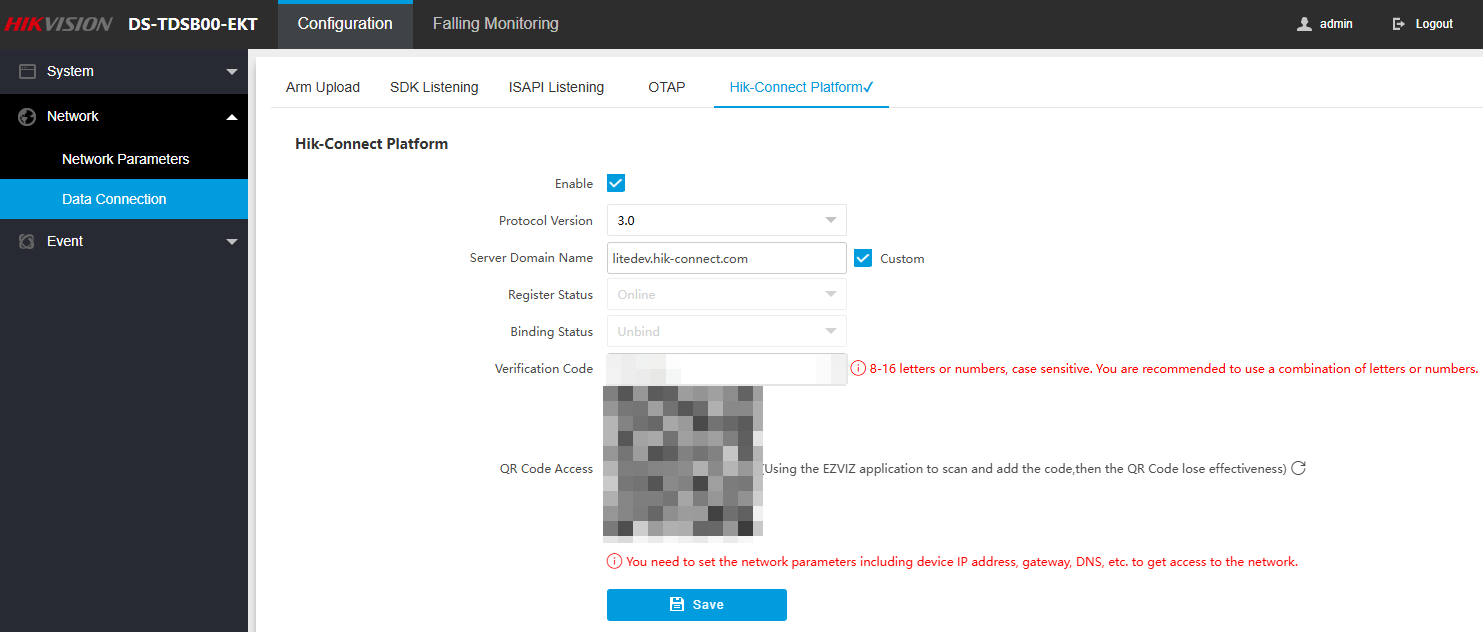Click the admin user icon
Screen dimensions: 1483x632
point(1304,24)
